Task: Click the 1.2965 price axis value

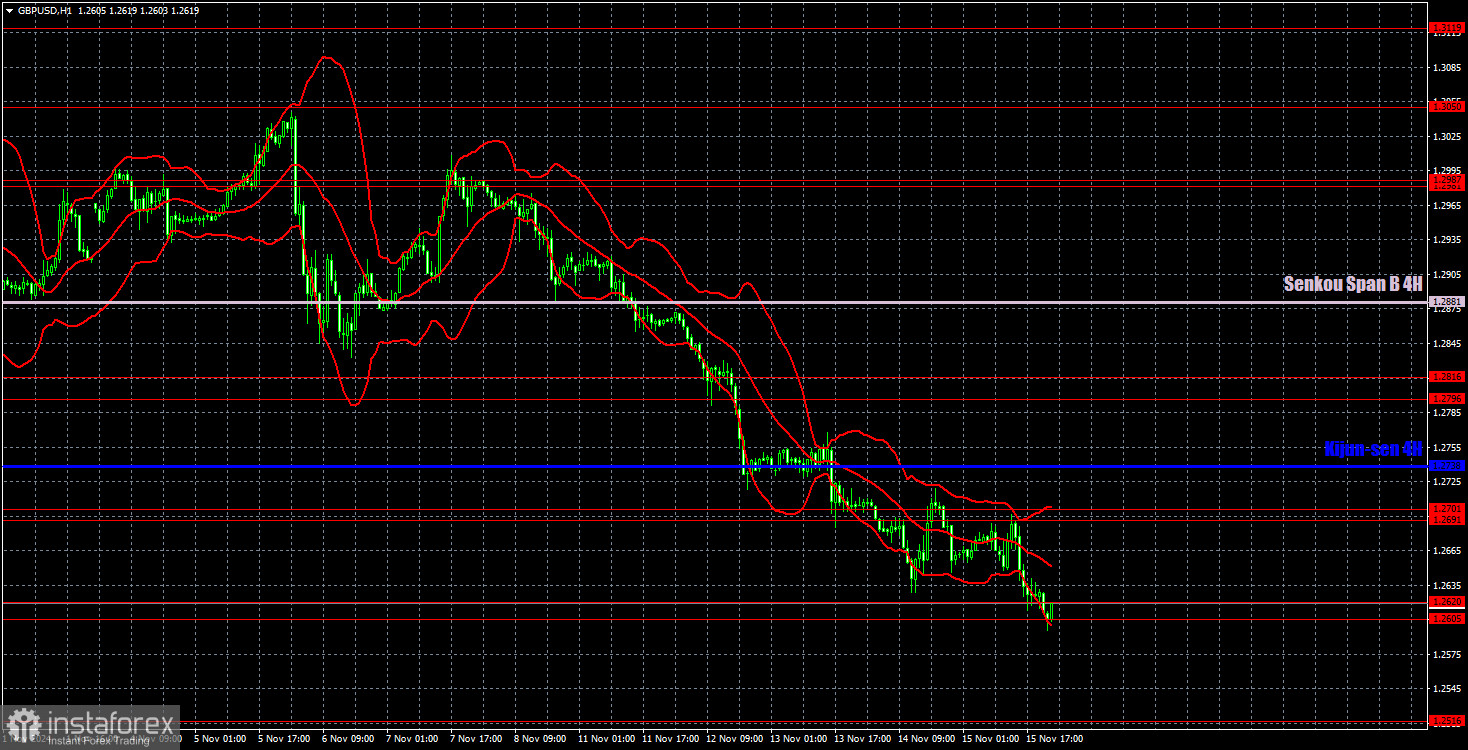Action: pyautogui.click(x=1447, y=205)
